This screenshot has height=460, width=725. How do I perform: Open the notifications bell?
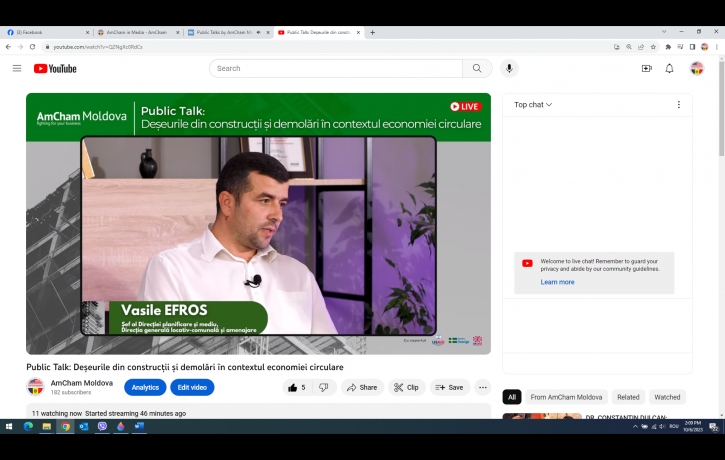pyautogui.click(x=670, y=68)
